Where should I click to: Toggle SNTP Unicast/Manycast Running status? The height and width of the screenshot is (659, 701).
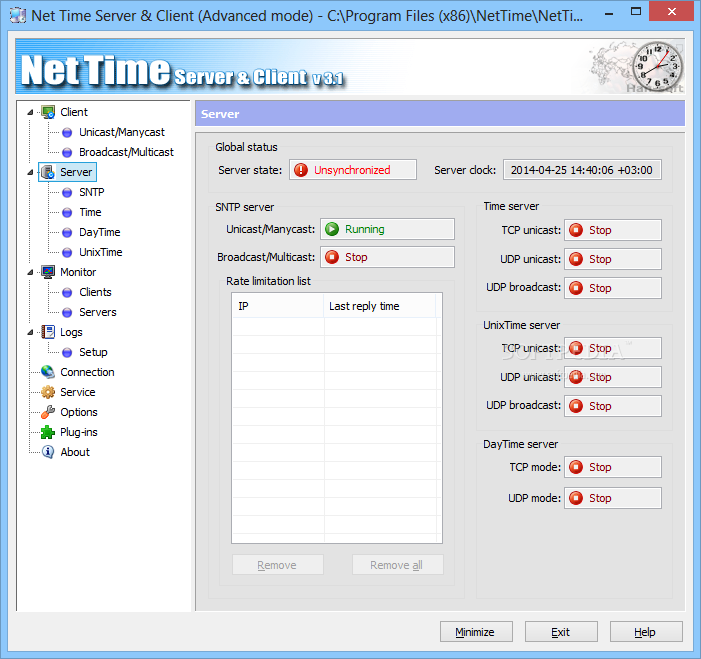tap(387, 229)
